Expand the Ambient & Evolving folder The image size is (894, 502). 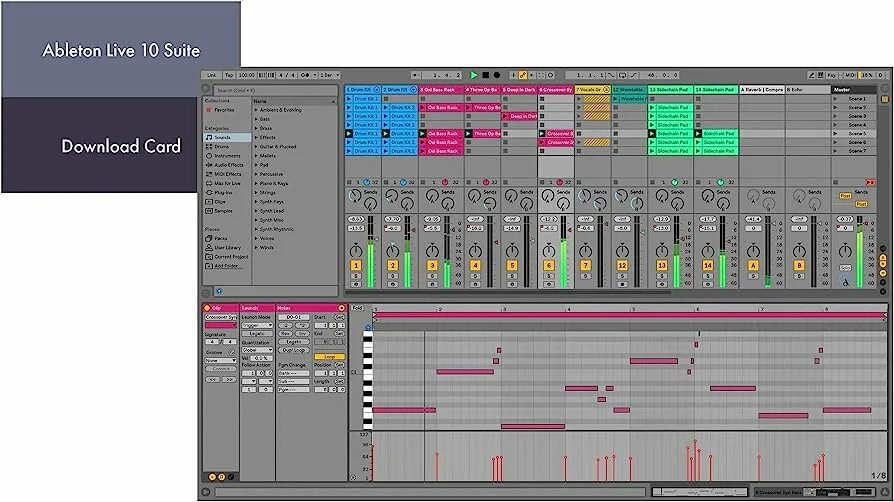tap(256, 110)
